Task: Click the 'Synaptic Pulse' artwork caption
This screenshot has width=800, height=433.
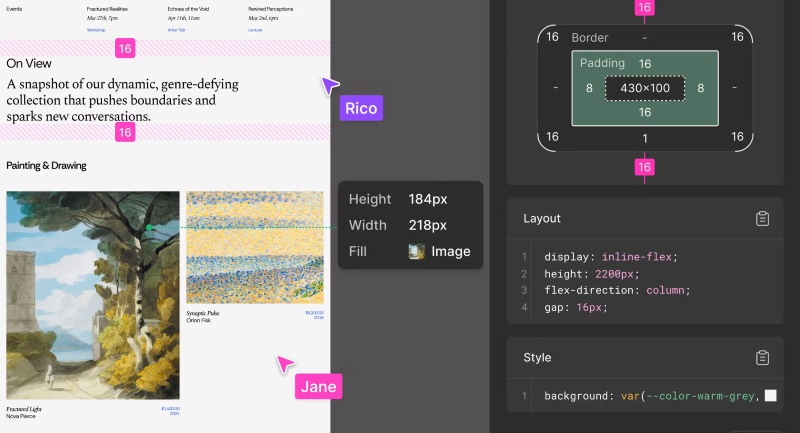Action: (x=203, y=313)
